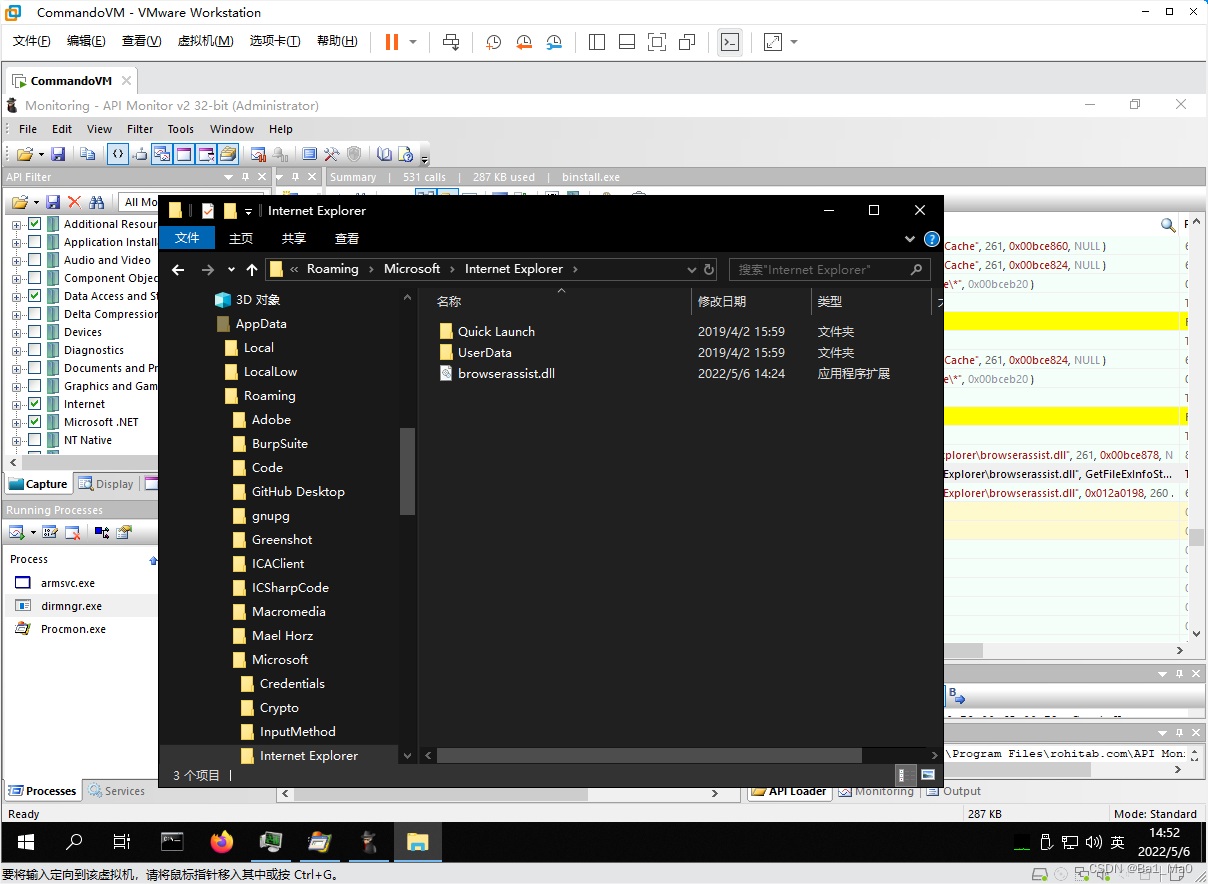Expand the Explorer ribbon chevron

pyautogui.click(x=910, y=239)
